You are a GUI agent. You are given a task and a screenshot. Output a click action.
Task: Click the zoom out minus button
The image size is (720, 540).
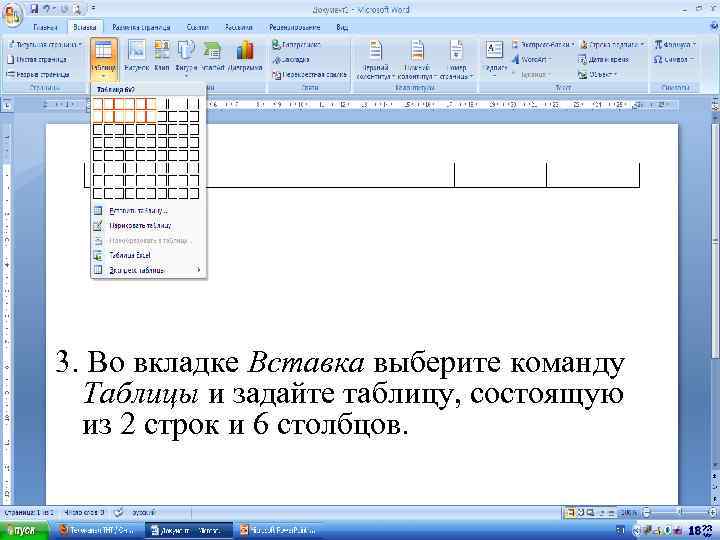coord(646,512)
